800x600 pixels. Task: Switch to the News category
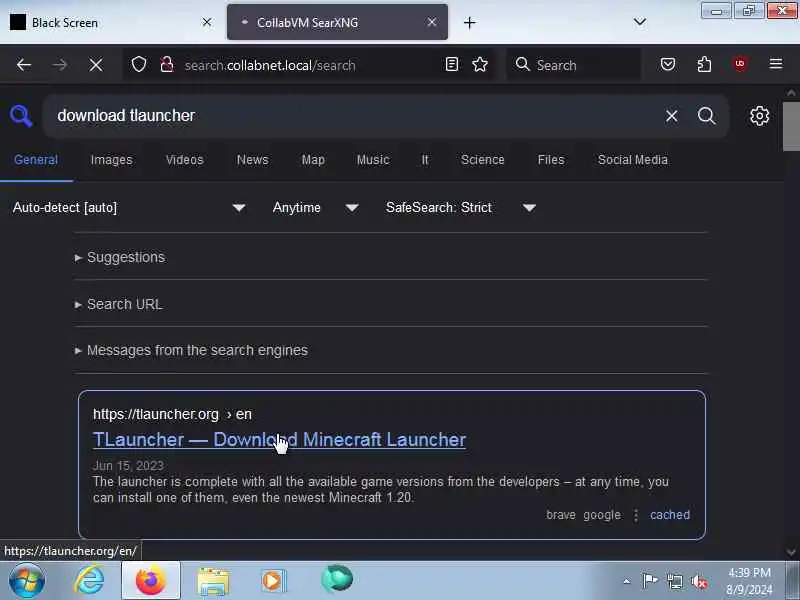pyautogui.click(x=252, y=160)
